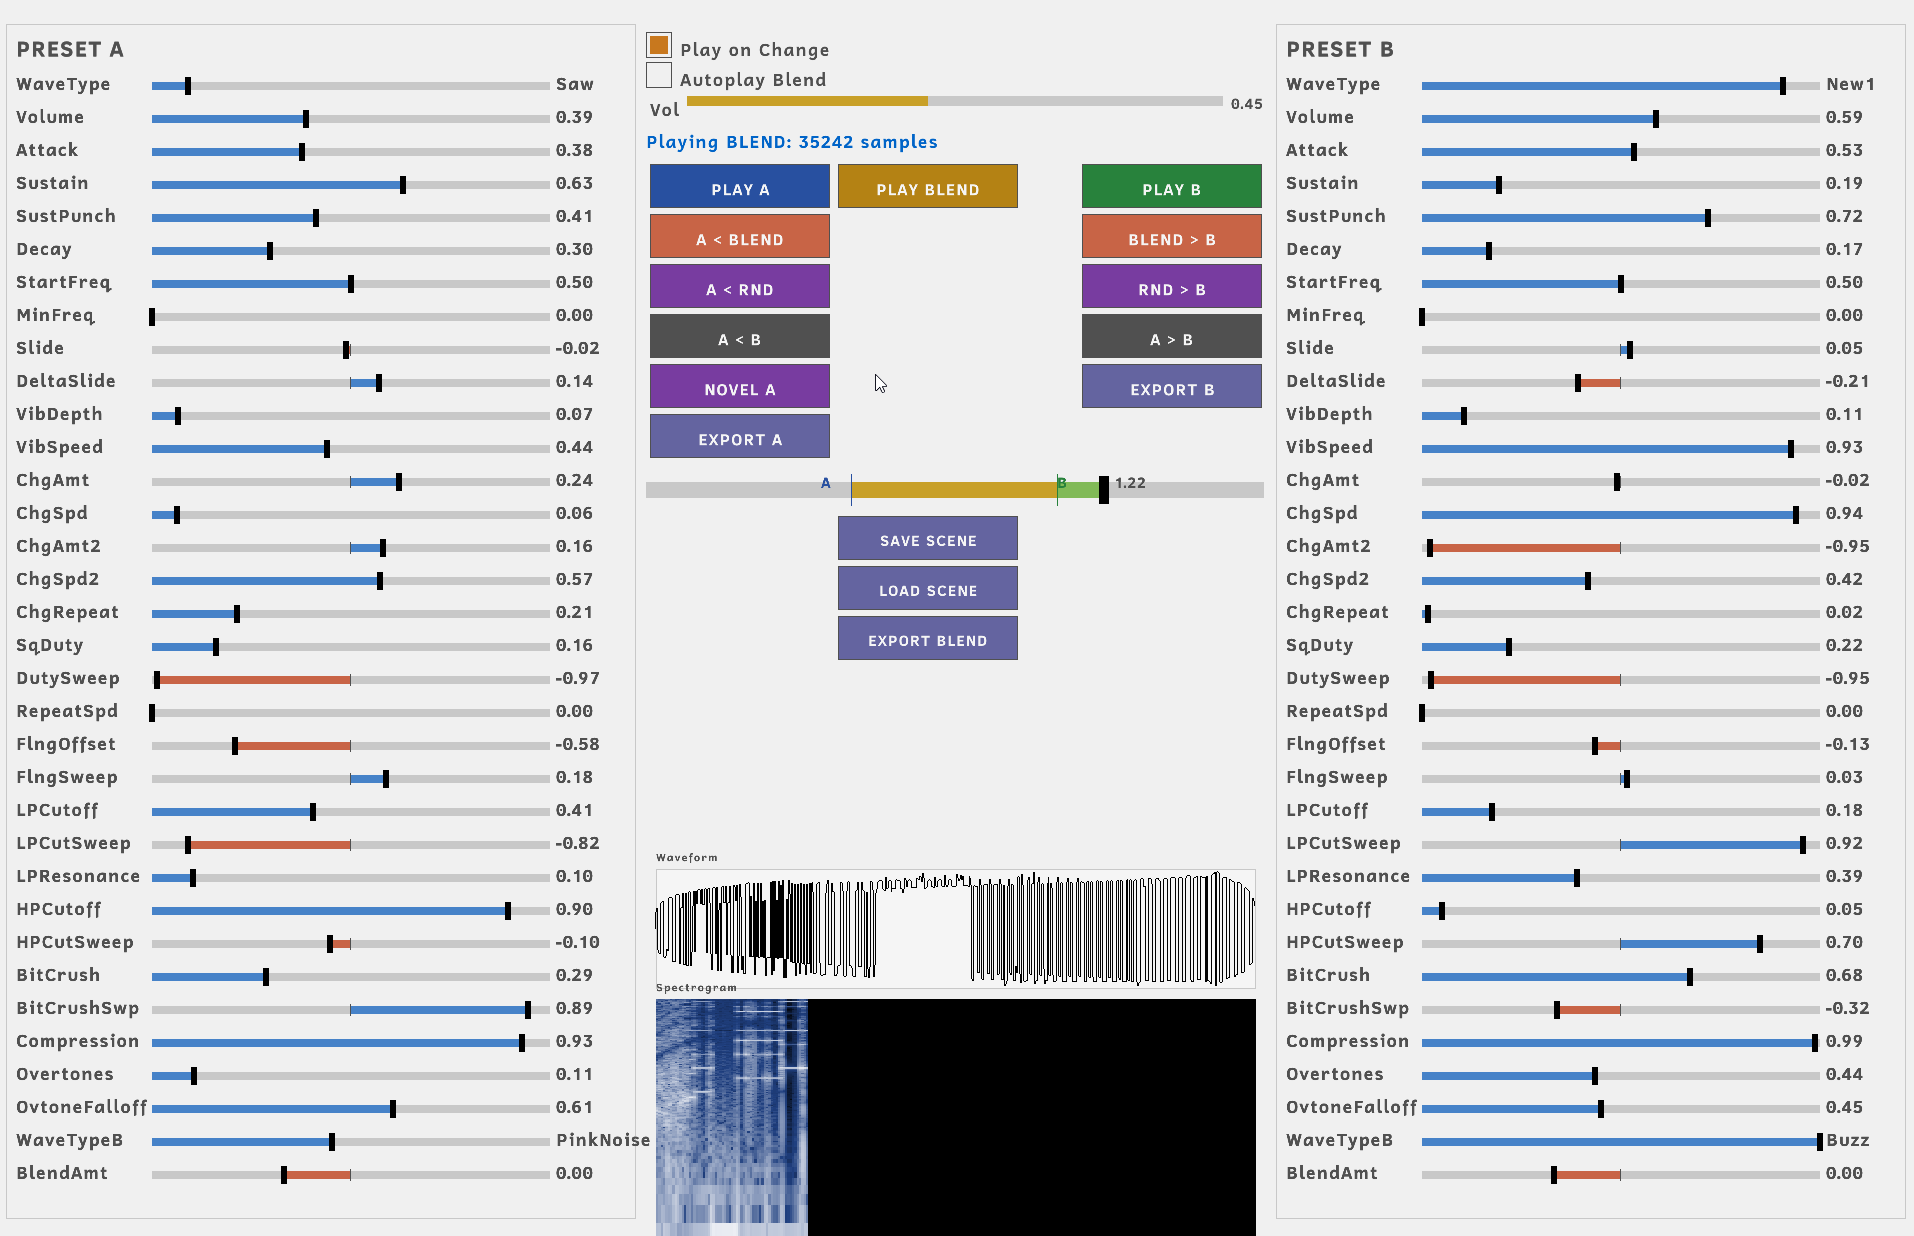Click the Waveform display
Screen dimensions: 1914x1236
coord(956,928)
